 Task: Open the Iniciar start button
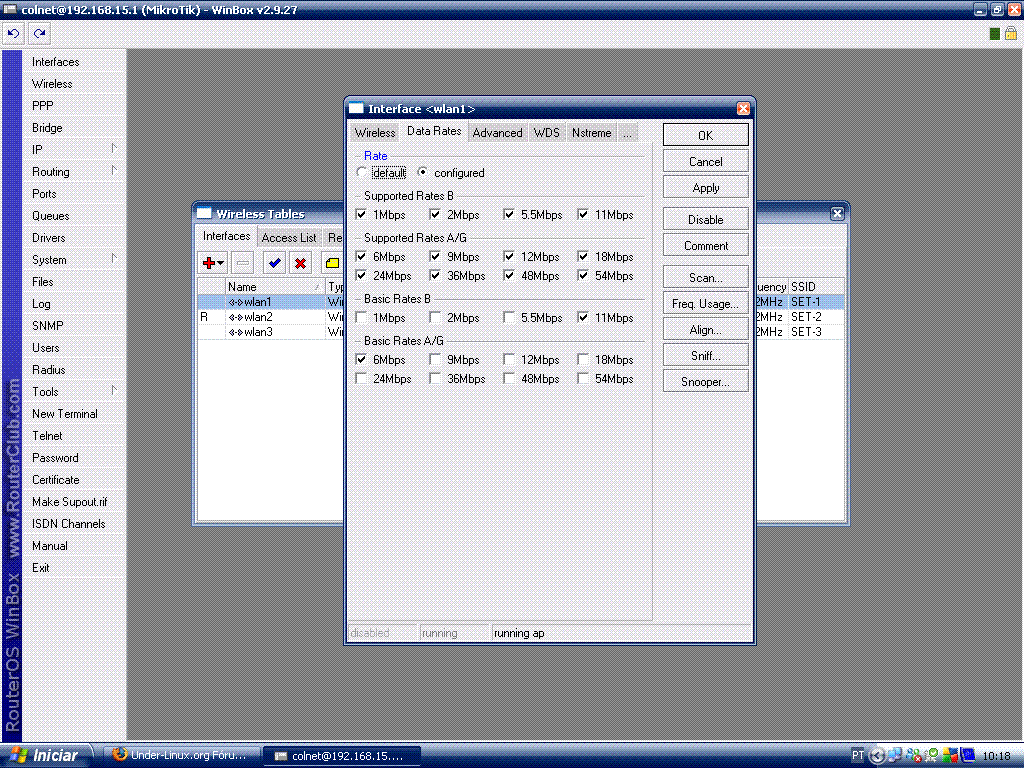pyautogui.click(x=46, y=755)
